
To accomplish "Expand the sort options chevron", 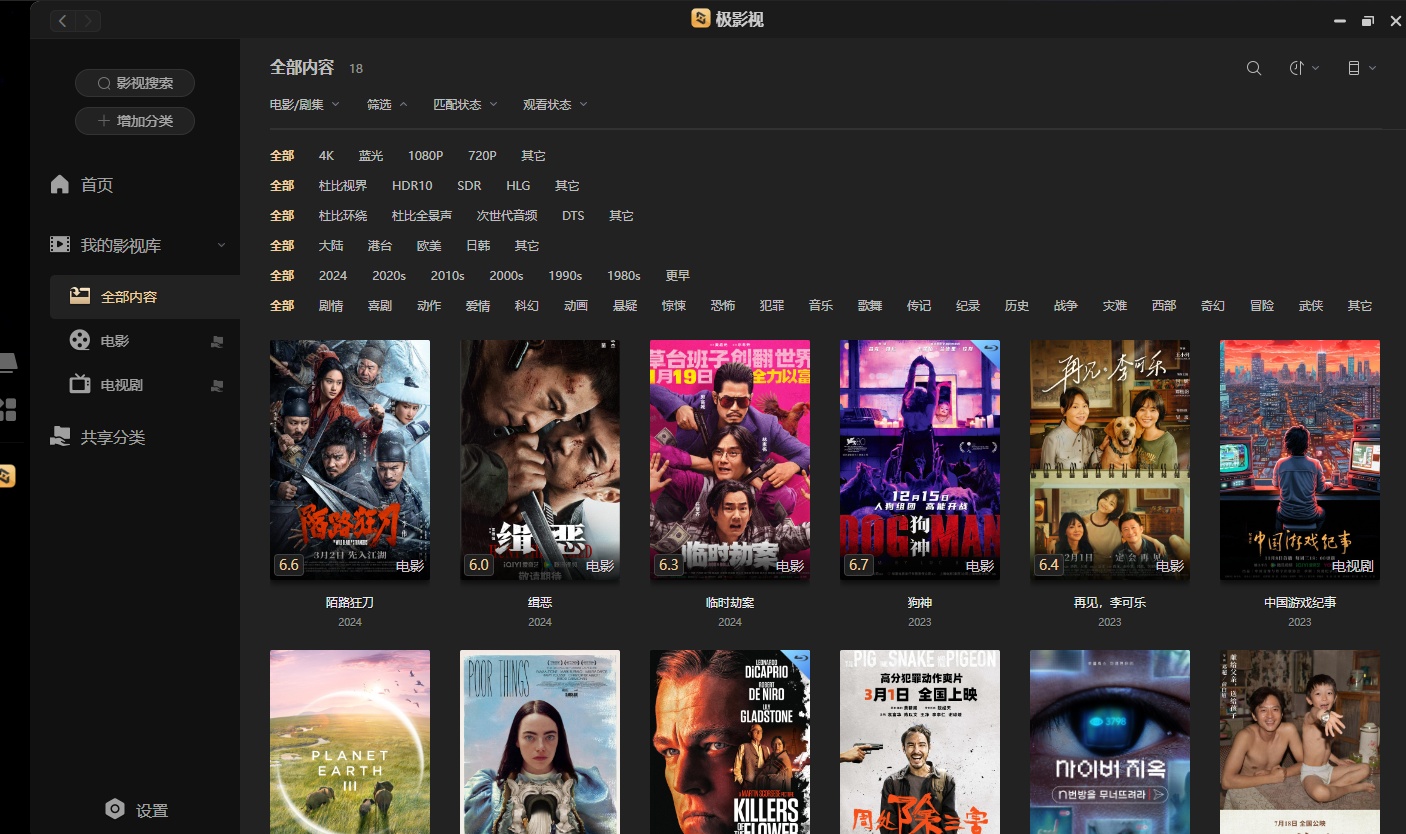I will pyautogui.click(x=1316, y=68).
